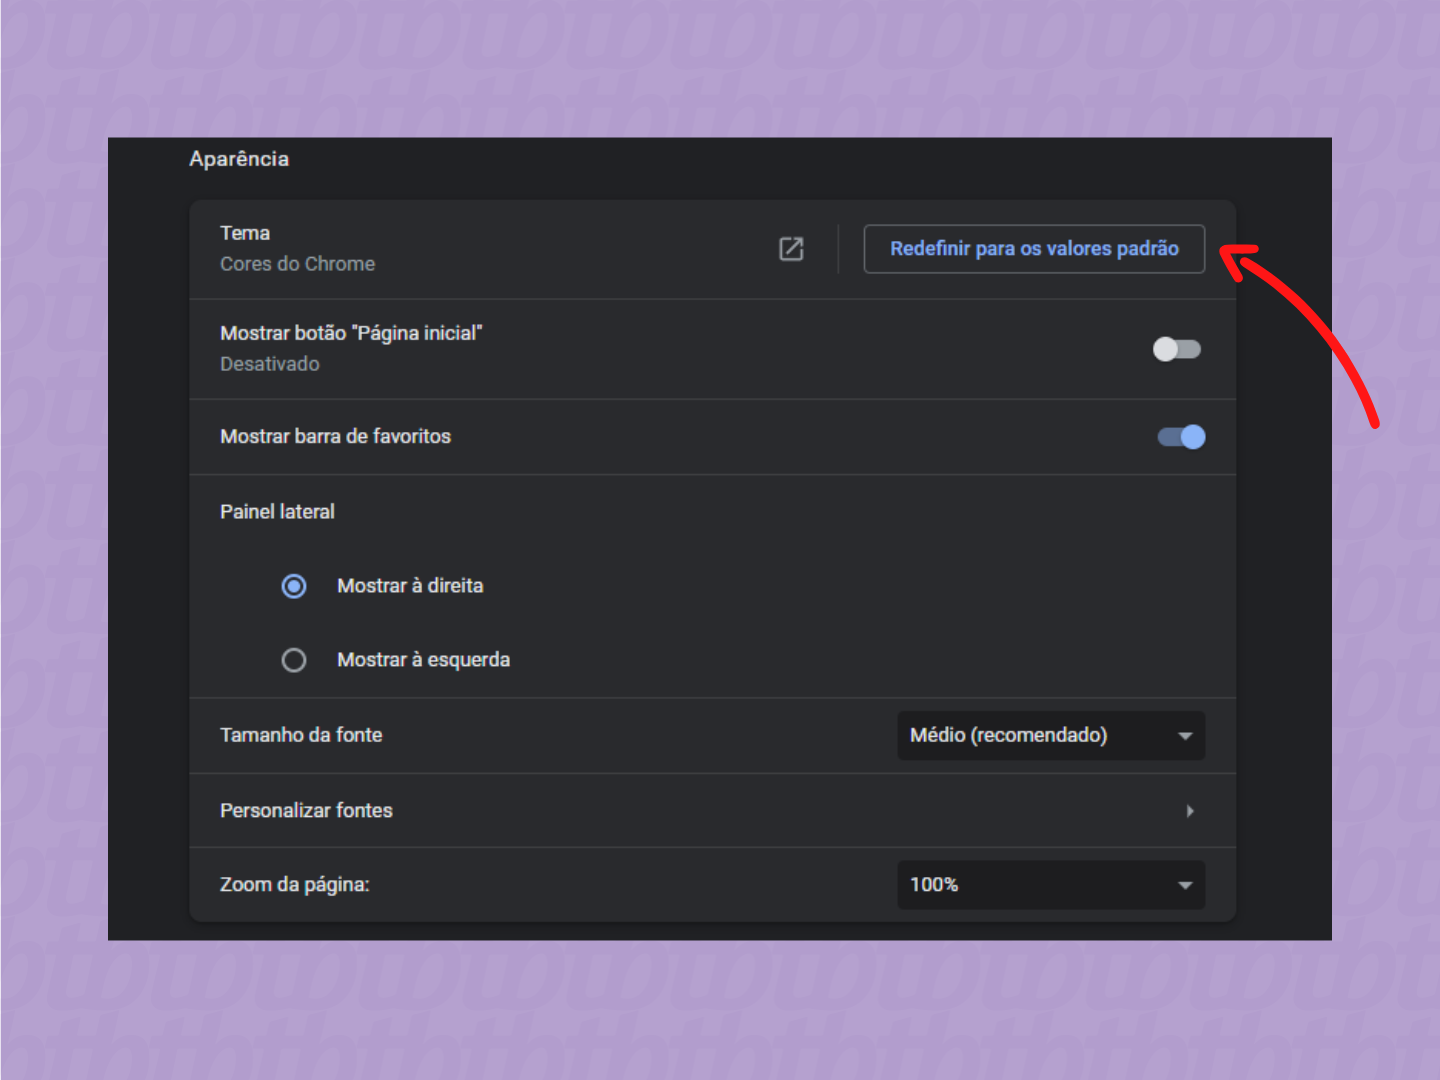
Task: Click the Painel lateral label
Action: tap(277, 512)
